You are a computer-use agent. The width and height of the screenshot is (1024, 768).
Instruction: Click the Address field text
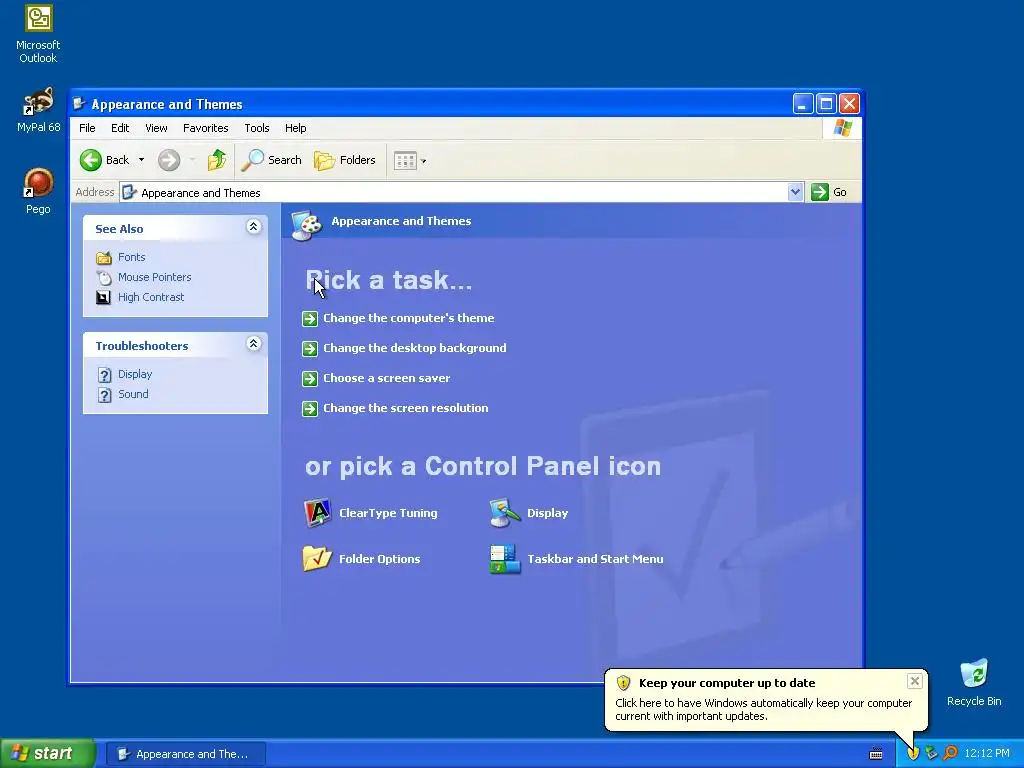200,193
